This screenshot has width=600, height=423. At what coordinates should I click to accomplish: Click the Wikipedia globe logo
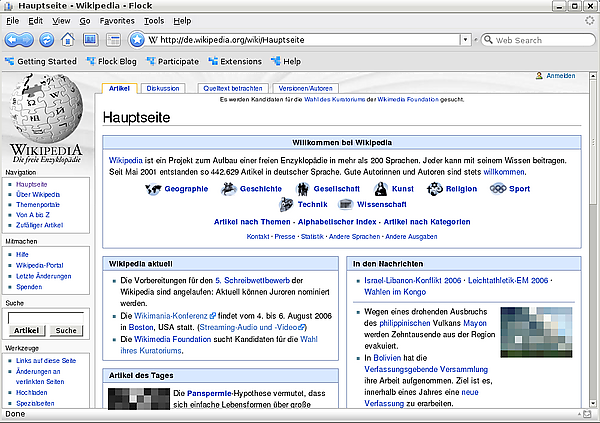pyautogui.click(x=46, y=109)
